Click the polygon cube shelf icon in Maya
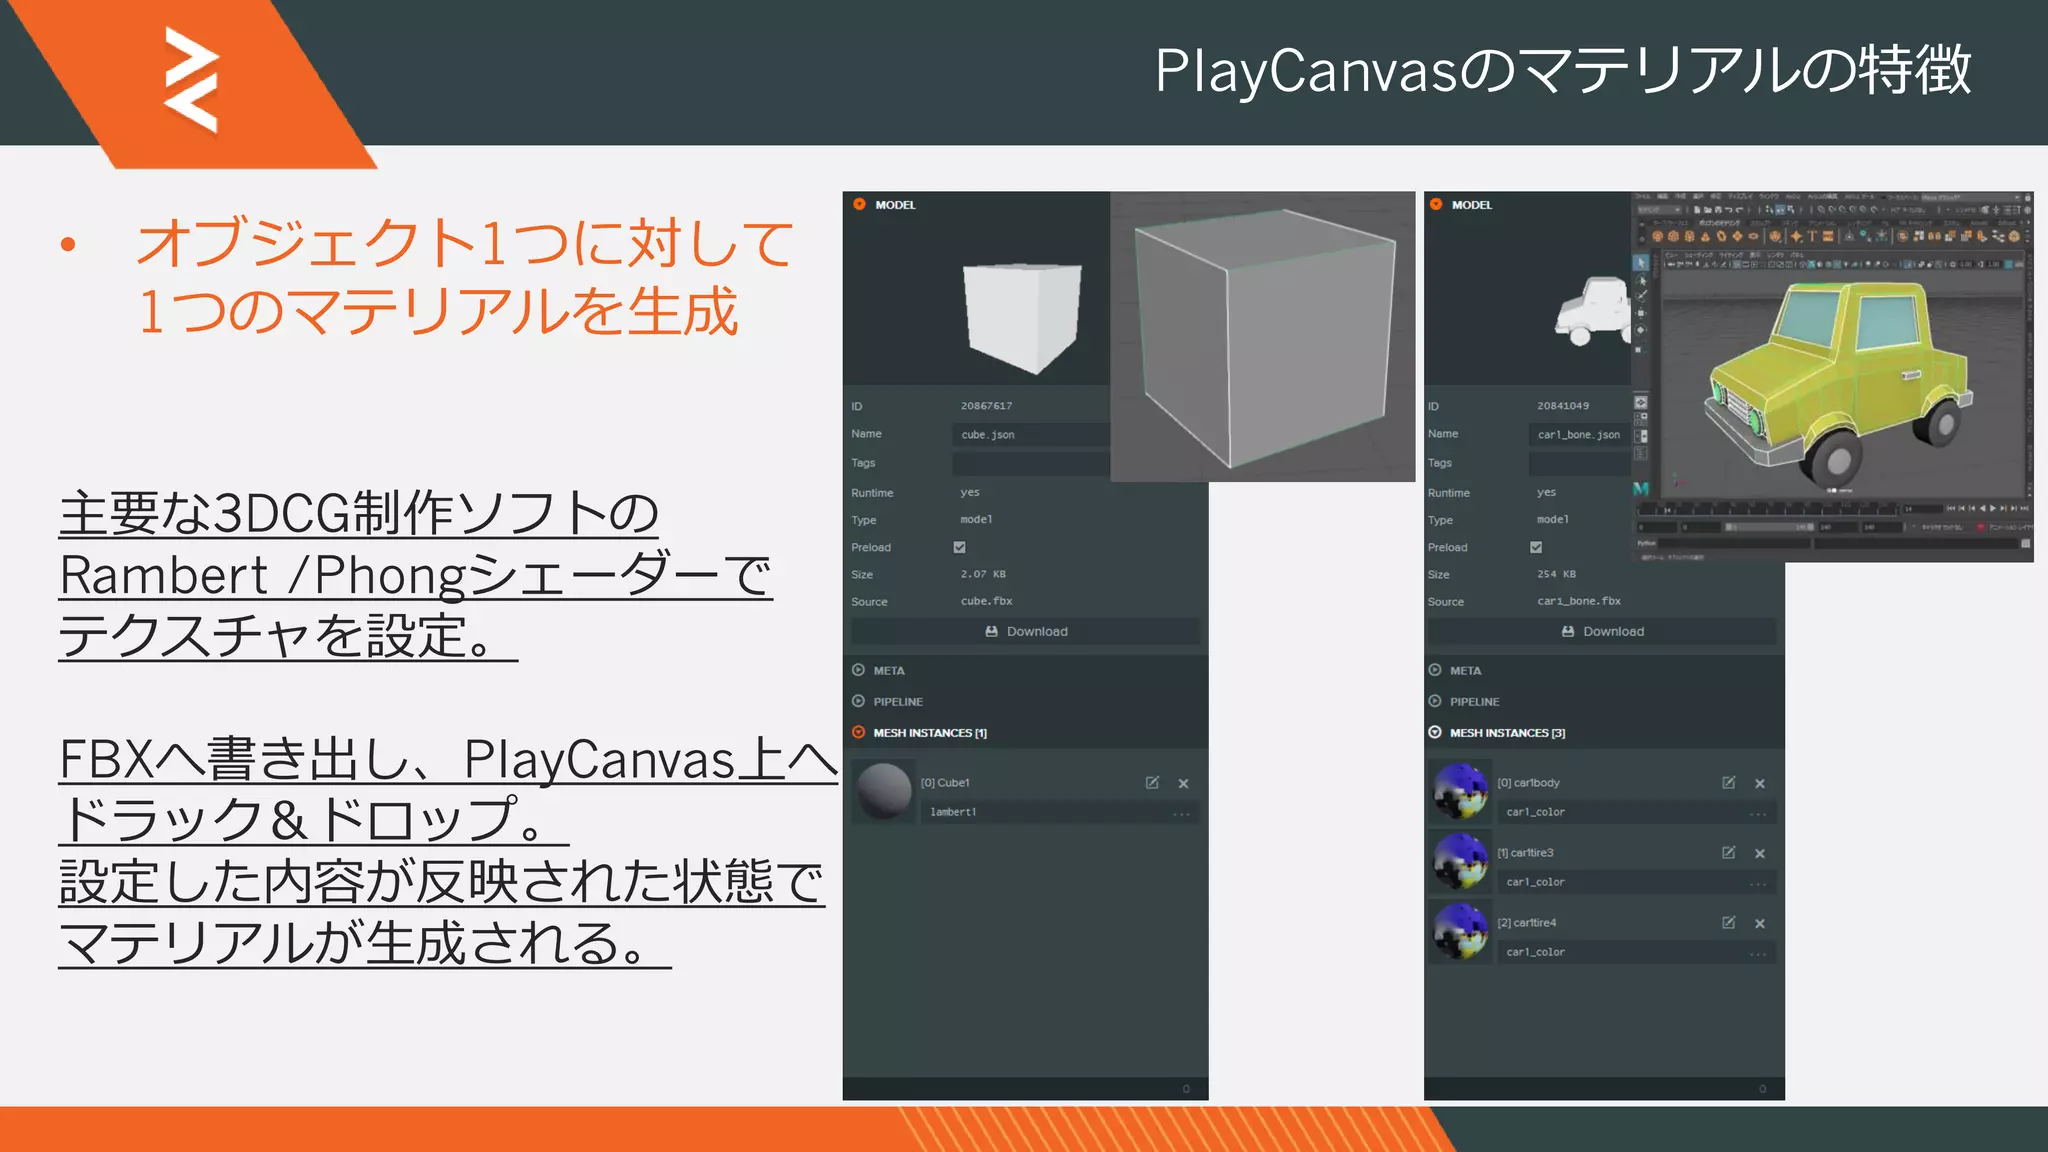This screenshot has height=1152, width=2048. click(x=1674, y=236)
